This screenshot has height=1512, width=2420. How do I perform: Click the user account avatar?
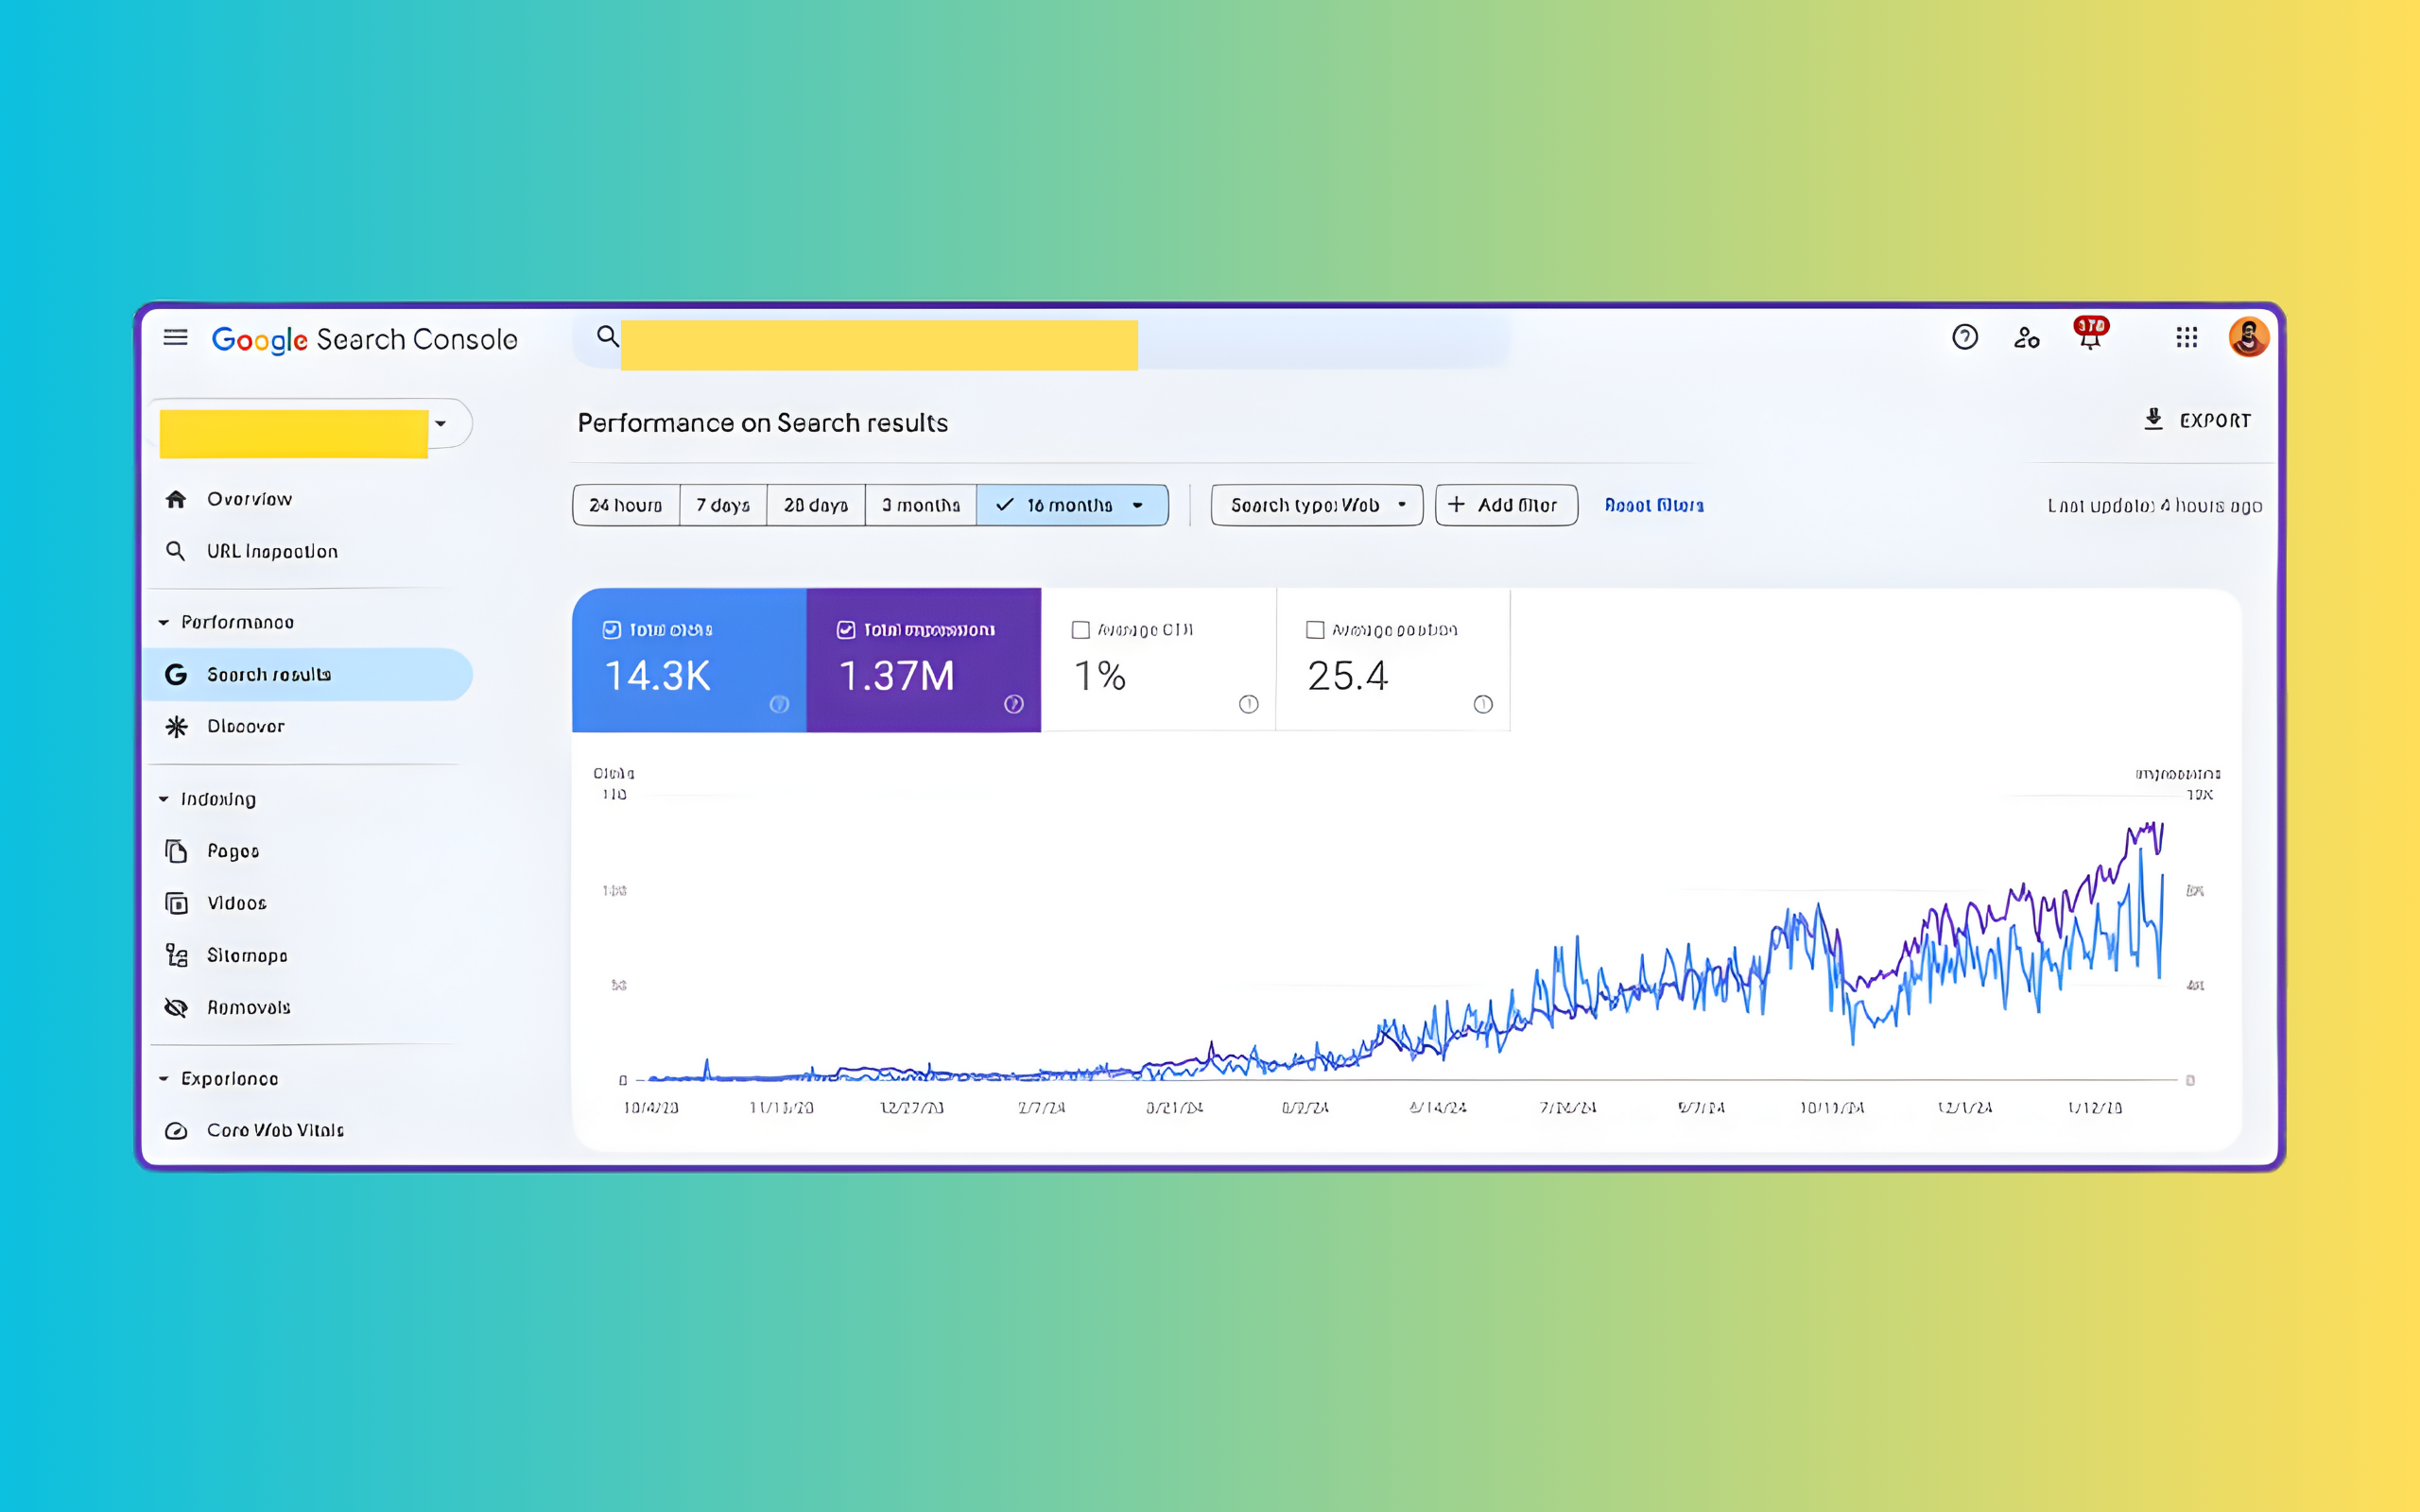2247,338
